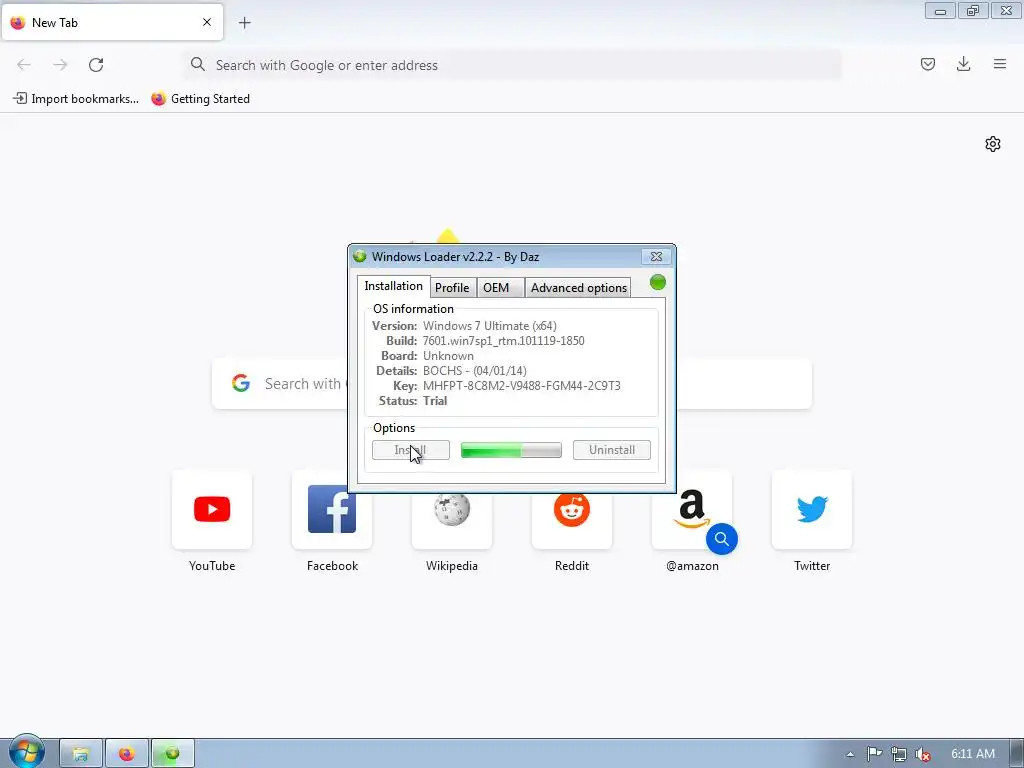Image resolution: width=1024 pixels, height=768 pixels.
Task: Click the BOCHS - (04/01/14) details text
Action: tap(475, 370)
